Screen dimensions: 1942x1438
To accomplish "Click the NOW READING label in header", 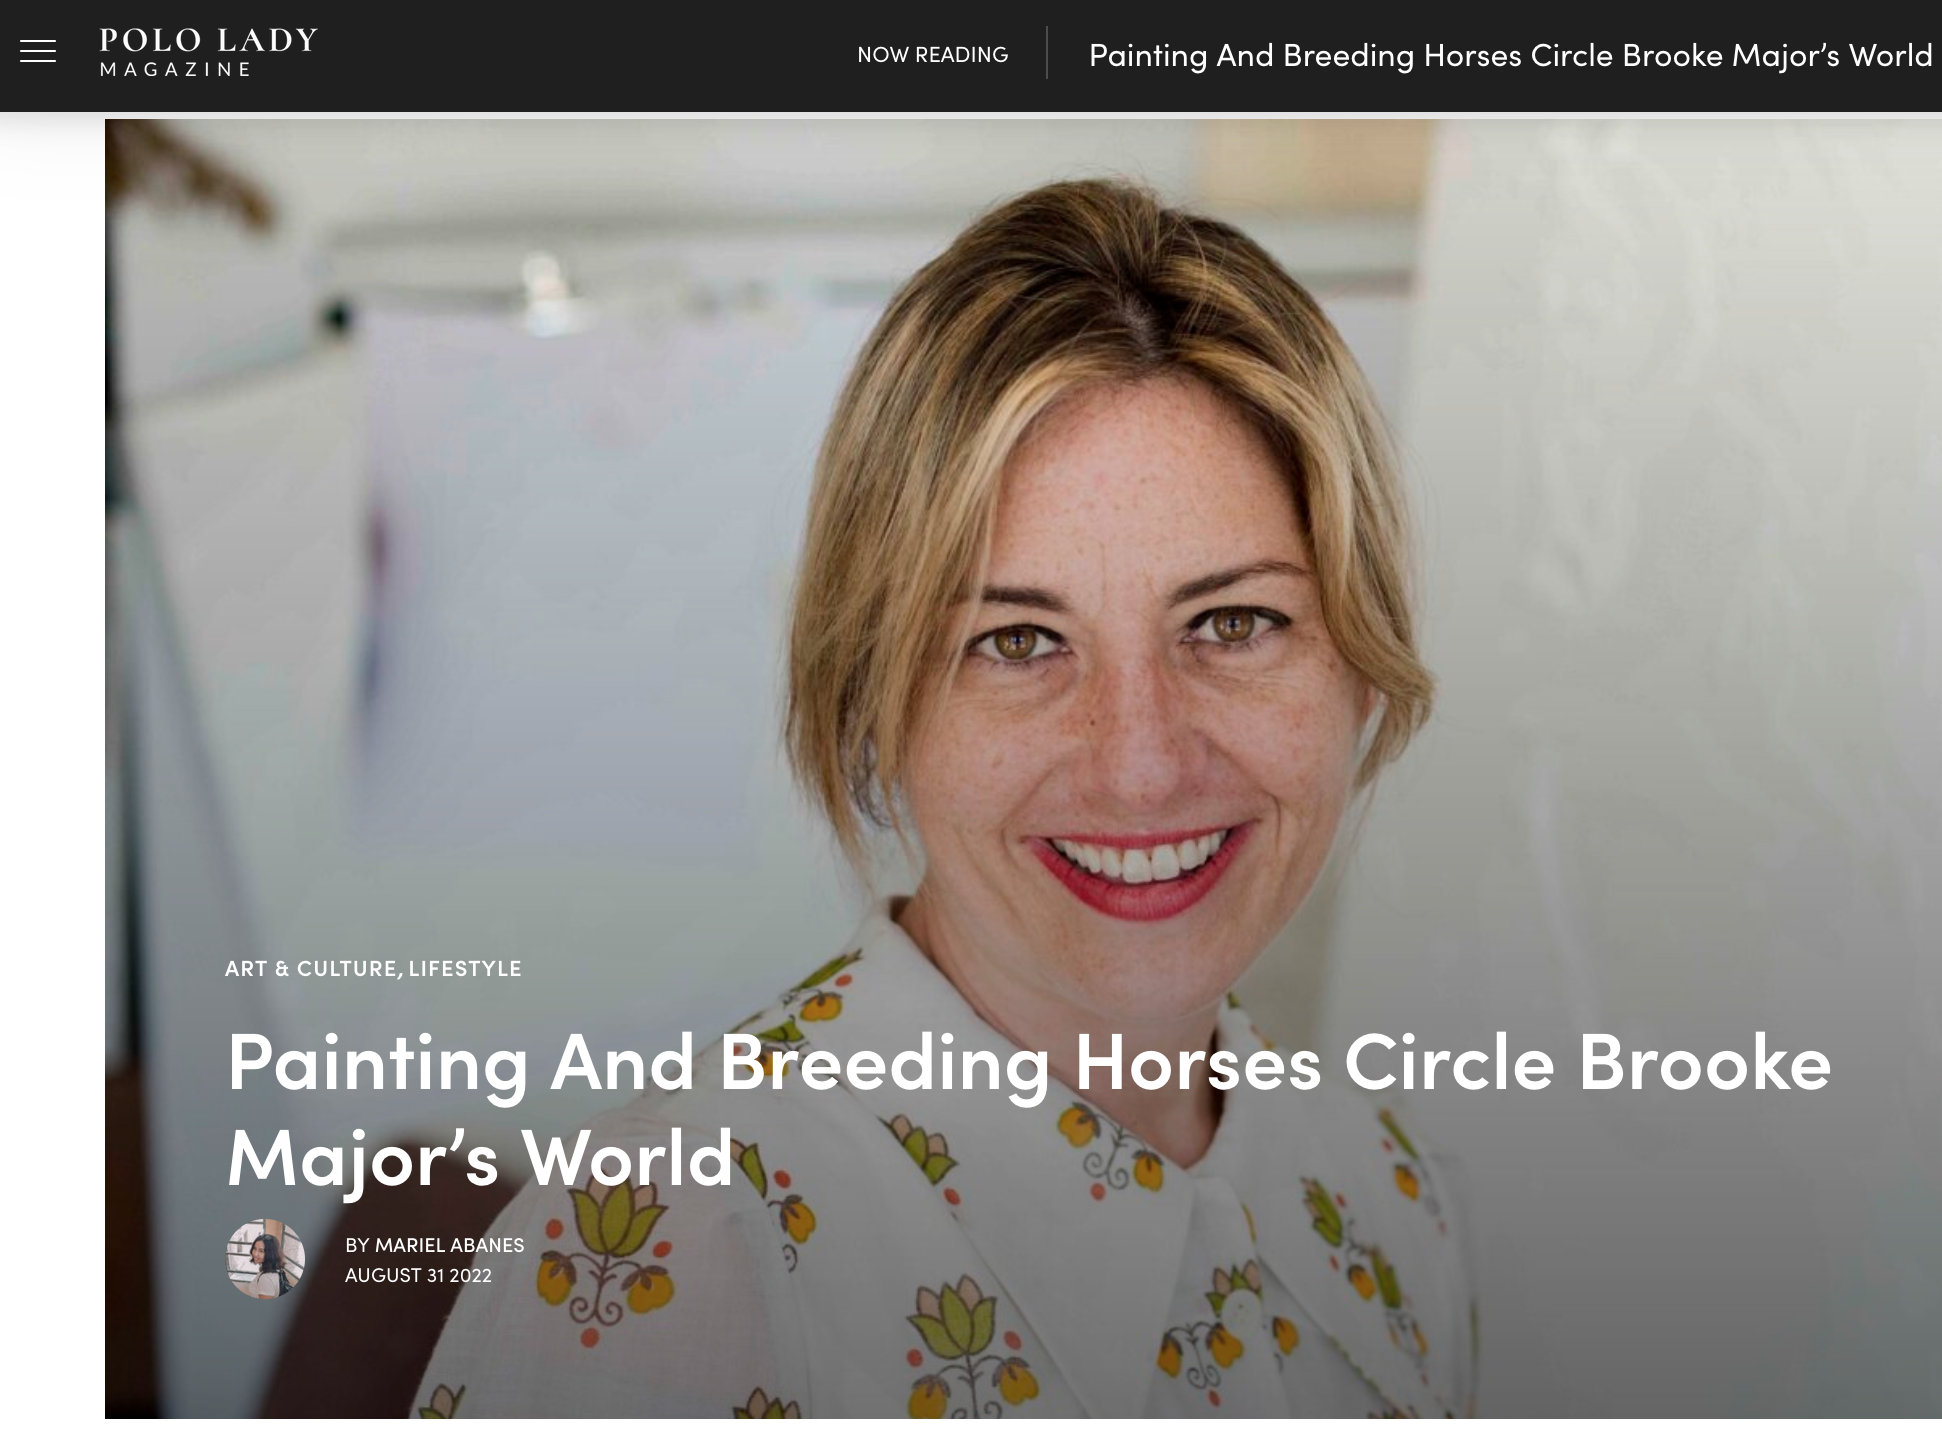I will pyautogui.click(x=932, y=55).
